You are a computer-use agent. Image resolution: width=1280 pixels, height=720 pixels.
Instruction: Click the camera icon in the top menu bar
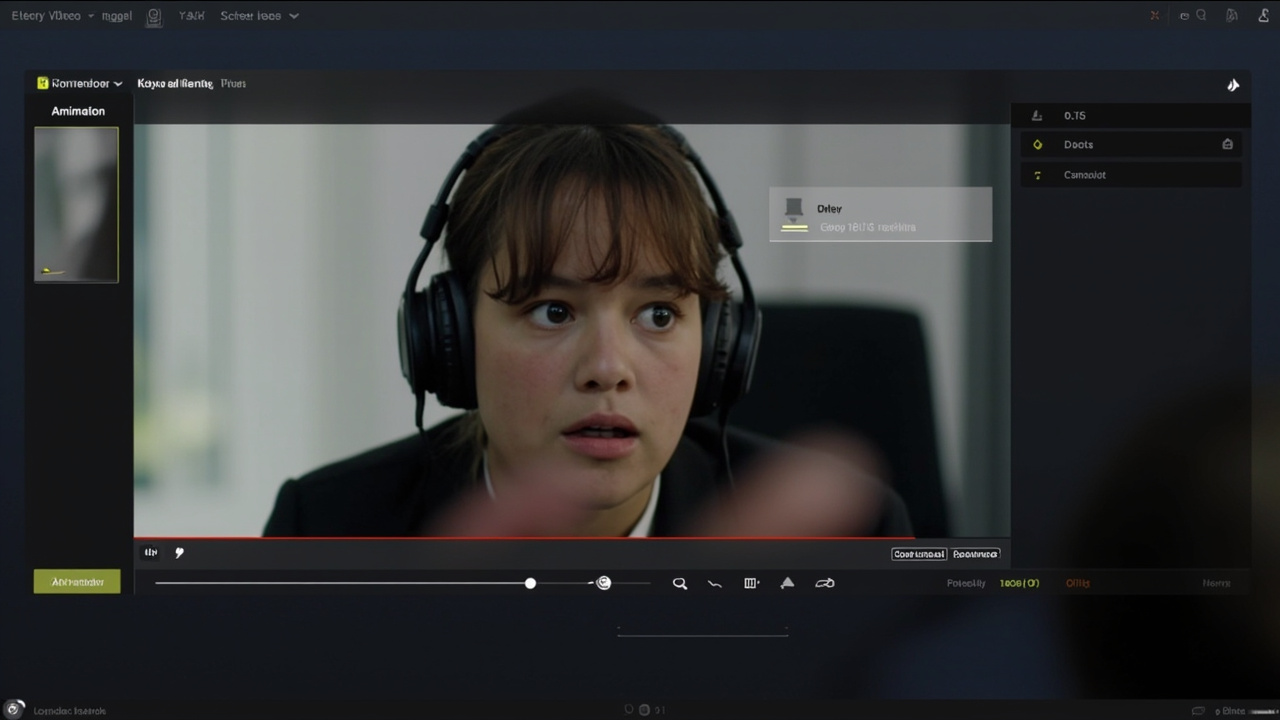[153, 16]
